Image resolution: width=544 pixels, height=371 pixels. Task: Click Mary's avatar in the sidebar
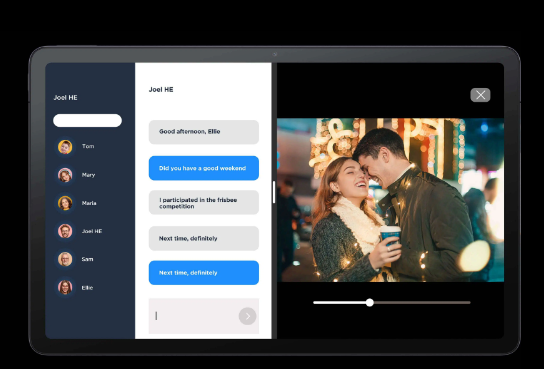(65, 175)
